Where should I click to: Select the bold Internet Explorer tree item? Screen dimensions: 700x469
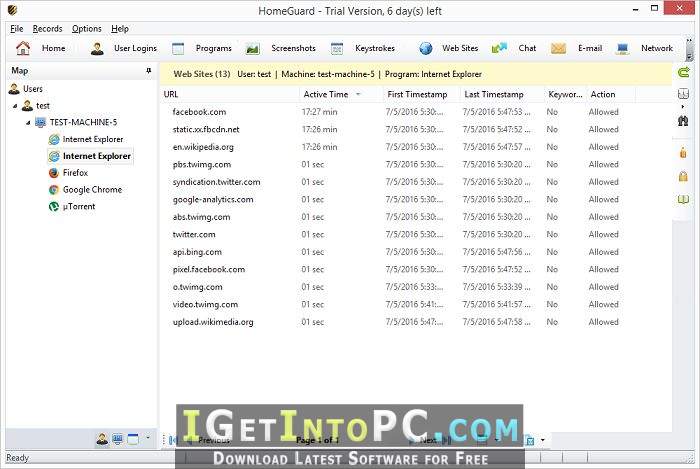[x=90, y=156]
